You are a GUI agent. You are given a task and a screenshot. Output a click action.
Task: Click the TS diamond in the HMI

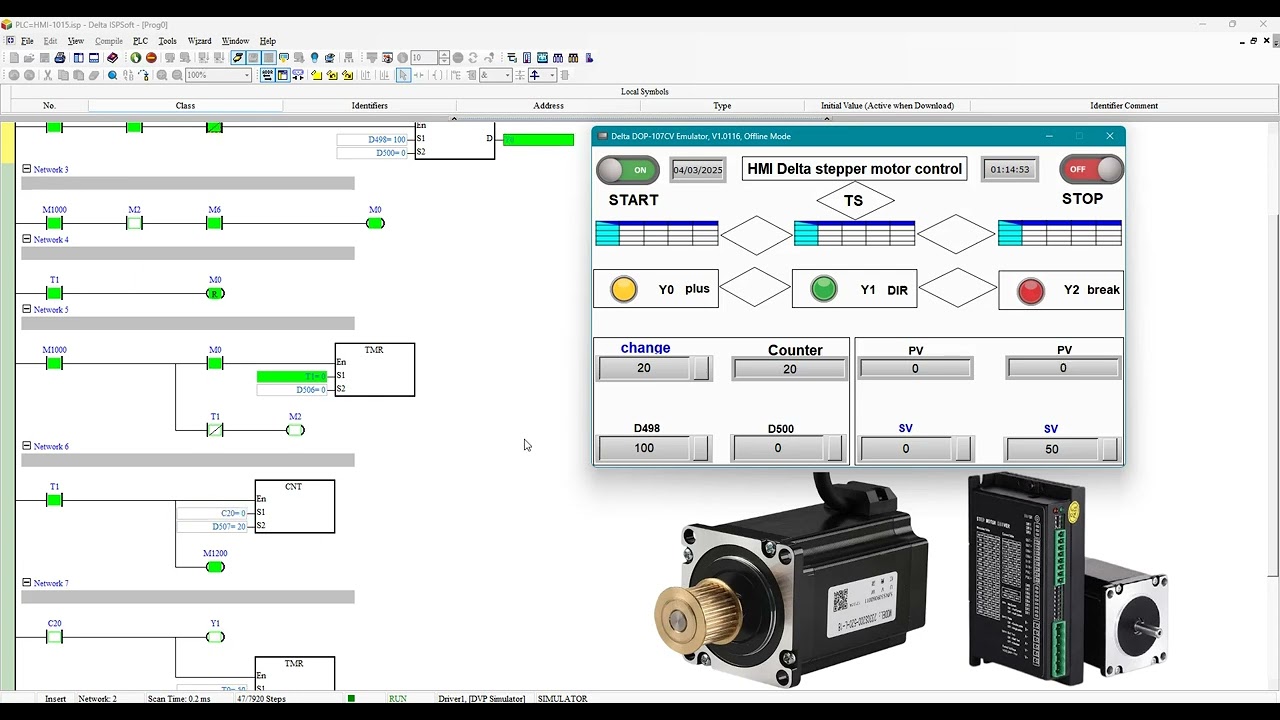click(853, 200)
